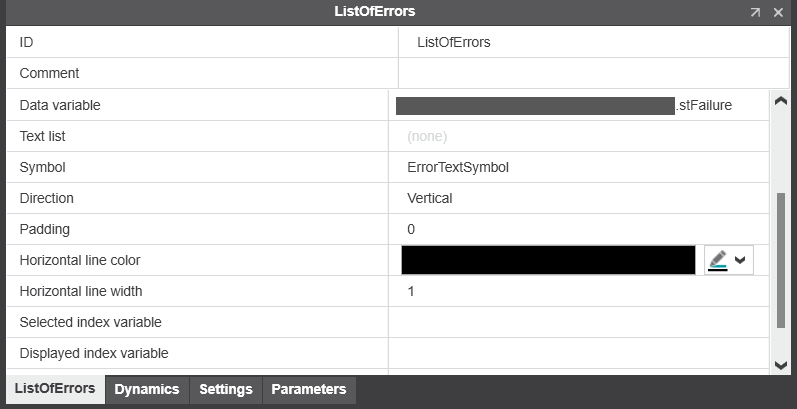Click the pop-out arrow icon in title bar
797x409 pixels.
(755, 12)
